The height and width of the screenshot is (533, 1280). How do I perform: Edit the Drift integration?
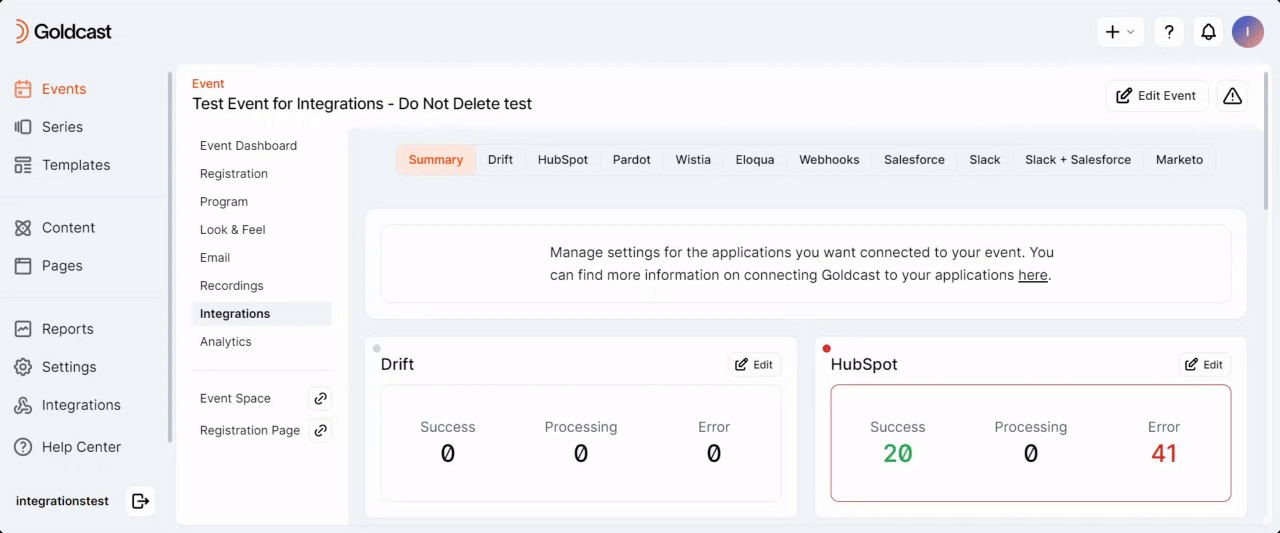click(754, 365)
